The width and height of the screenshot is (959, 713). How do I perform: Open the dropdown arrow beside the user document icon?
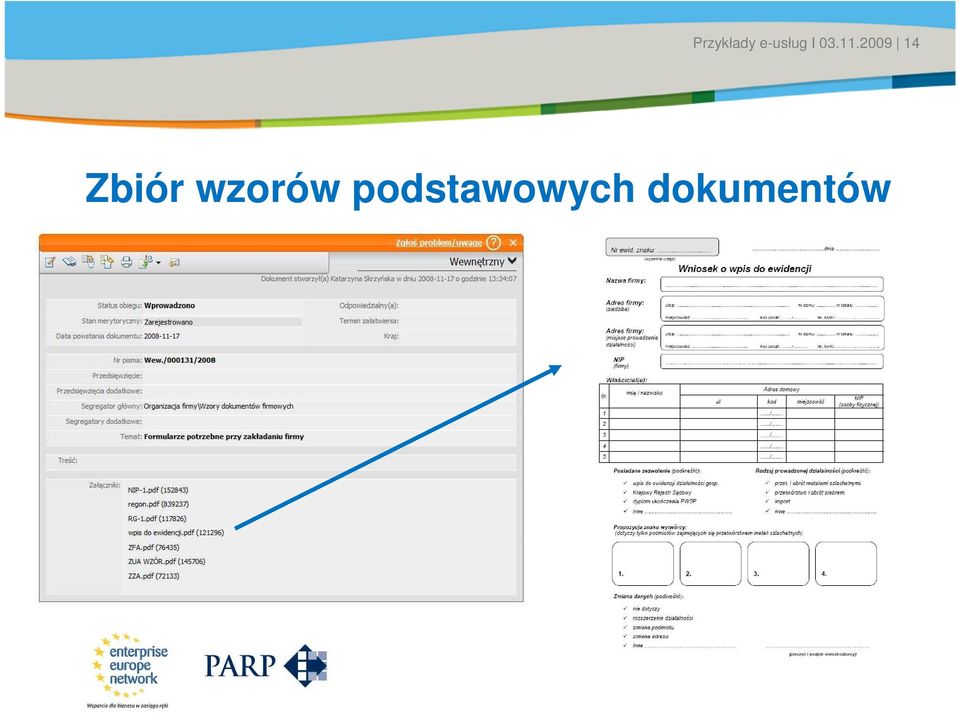click(158, 263)
